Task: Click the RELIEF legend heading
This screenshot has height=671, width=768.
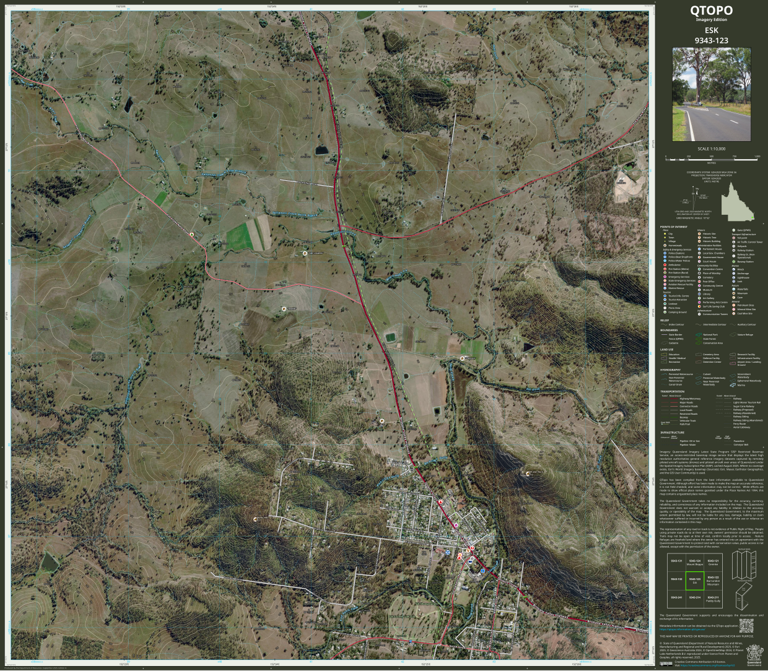Action: coord(664,321)
